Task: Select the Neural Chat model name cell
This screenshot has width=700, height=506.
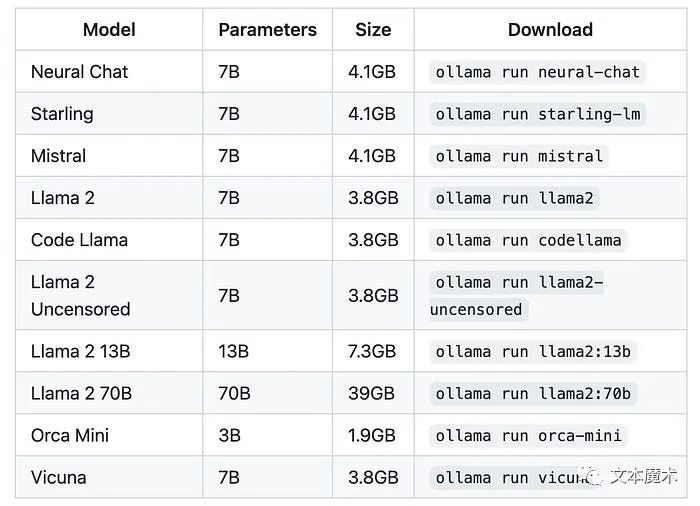Action: click(79, 71)
